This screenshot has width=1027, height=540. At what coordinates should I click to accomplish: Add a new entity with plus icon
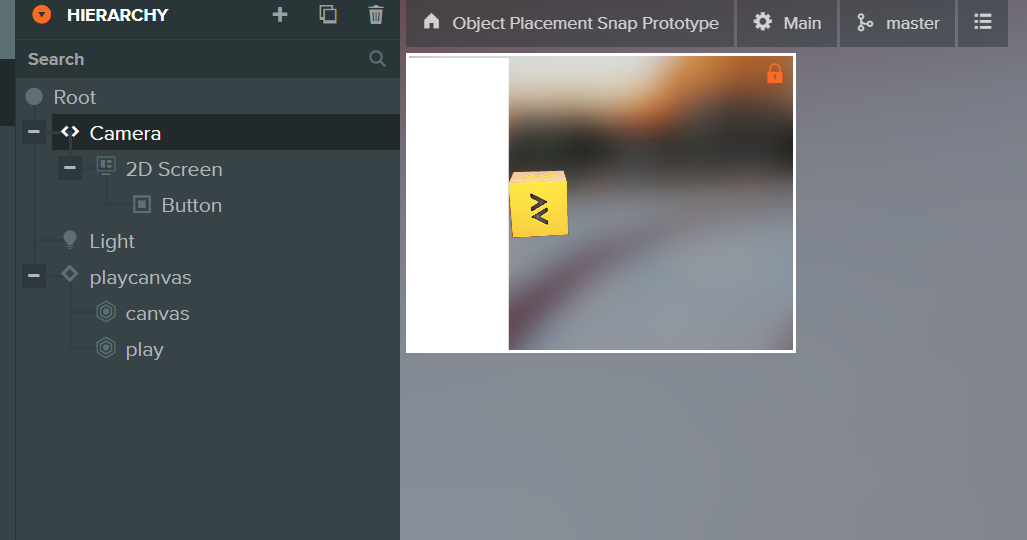tap(280, 14)
